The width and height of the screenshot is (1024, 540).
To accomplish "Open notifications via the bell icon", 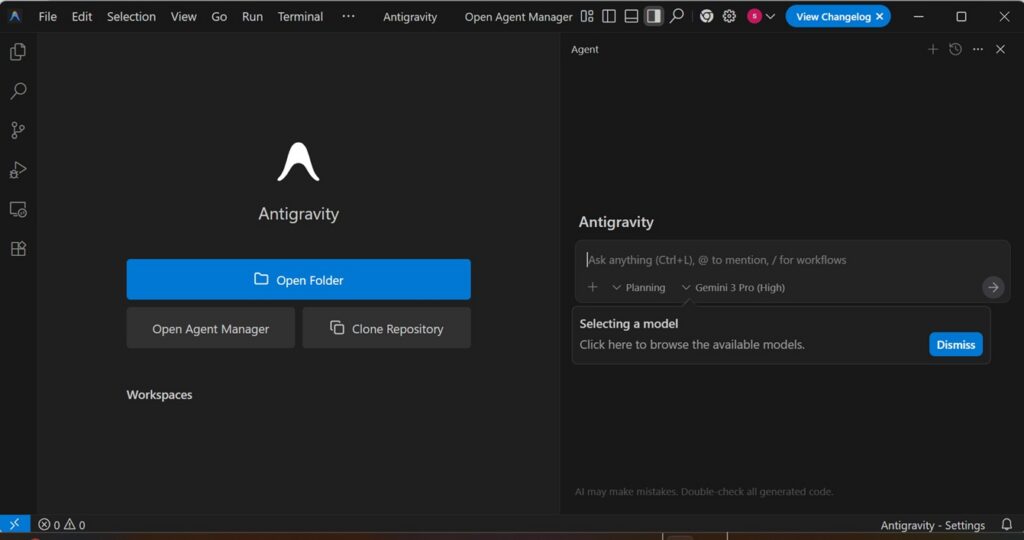I will [1006, 524].
